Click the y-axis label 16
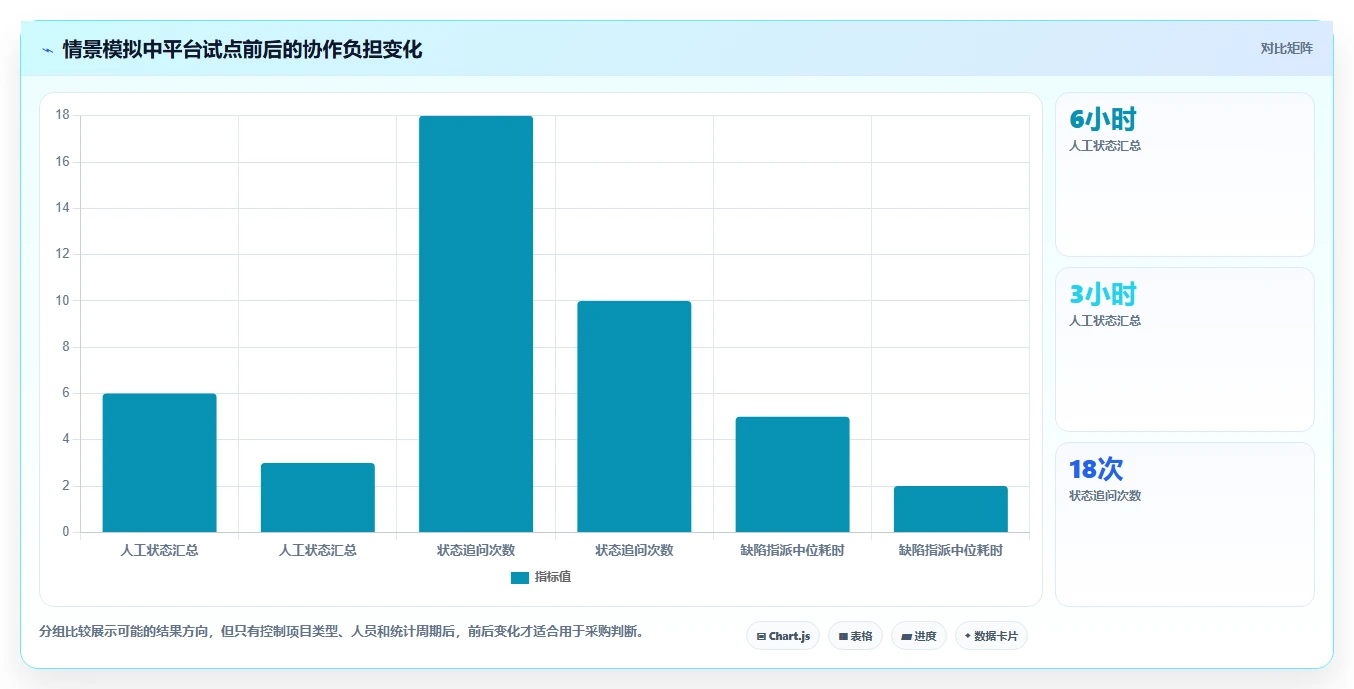The height and width of the screenshot is (689, 1354). (x=62, y=162)
